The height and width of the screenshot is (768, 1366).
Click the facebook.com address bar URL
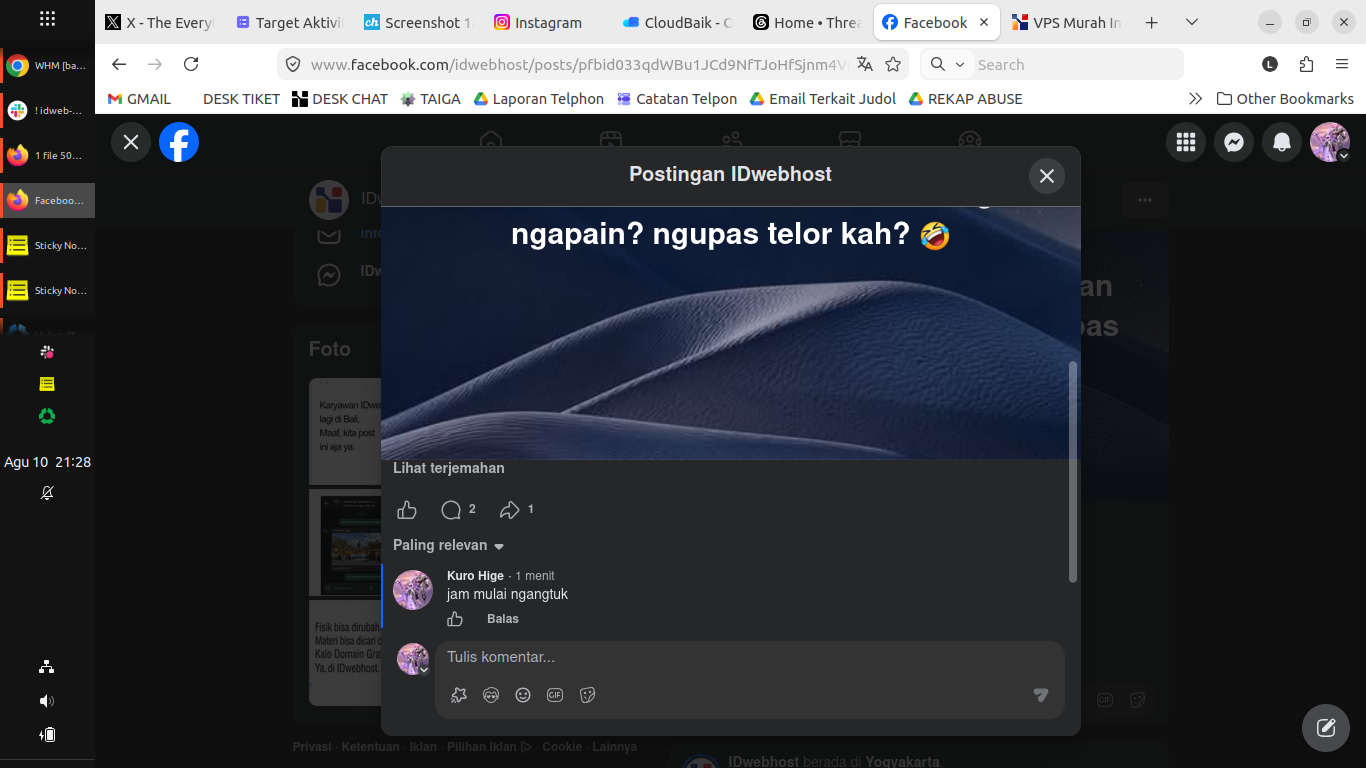580,64
